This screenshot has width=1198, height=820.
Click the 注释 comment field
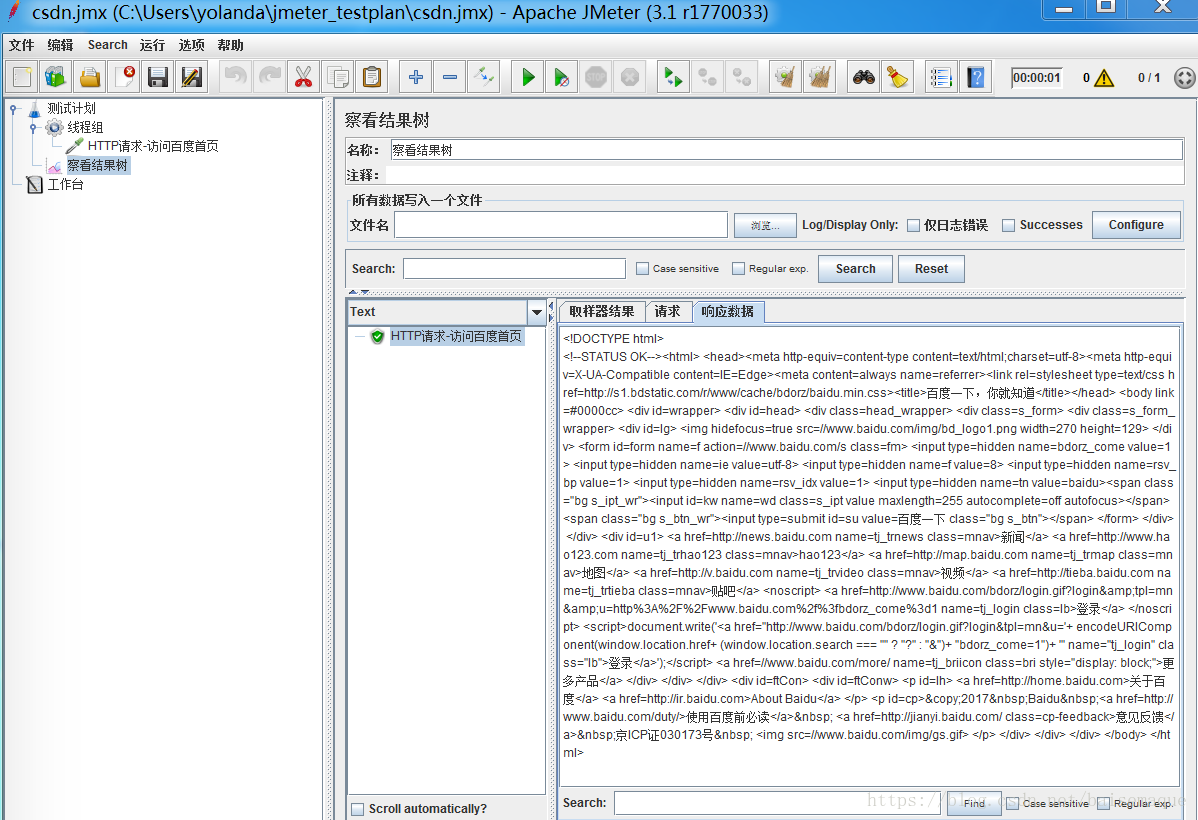click(x=787, y=175)
